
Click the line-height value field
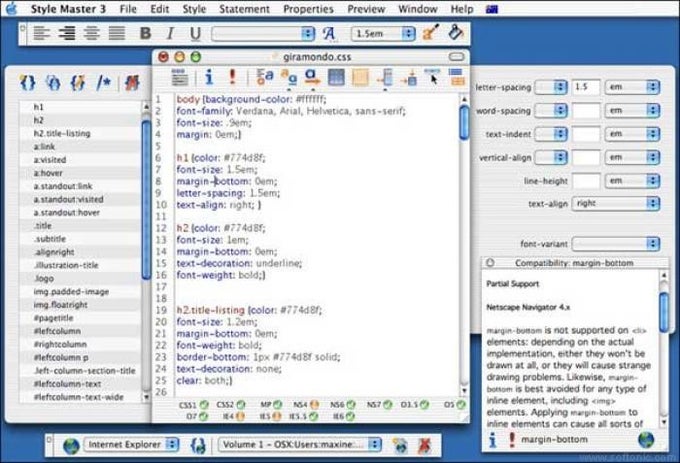coord(586,181)
